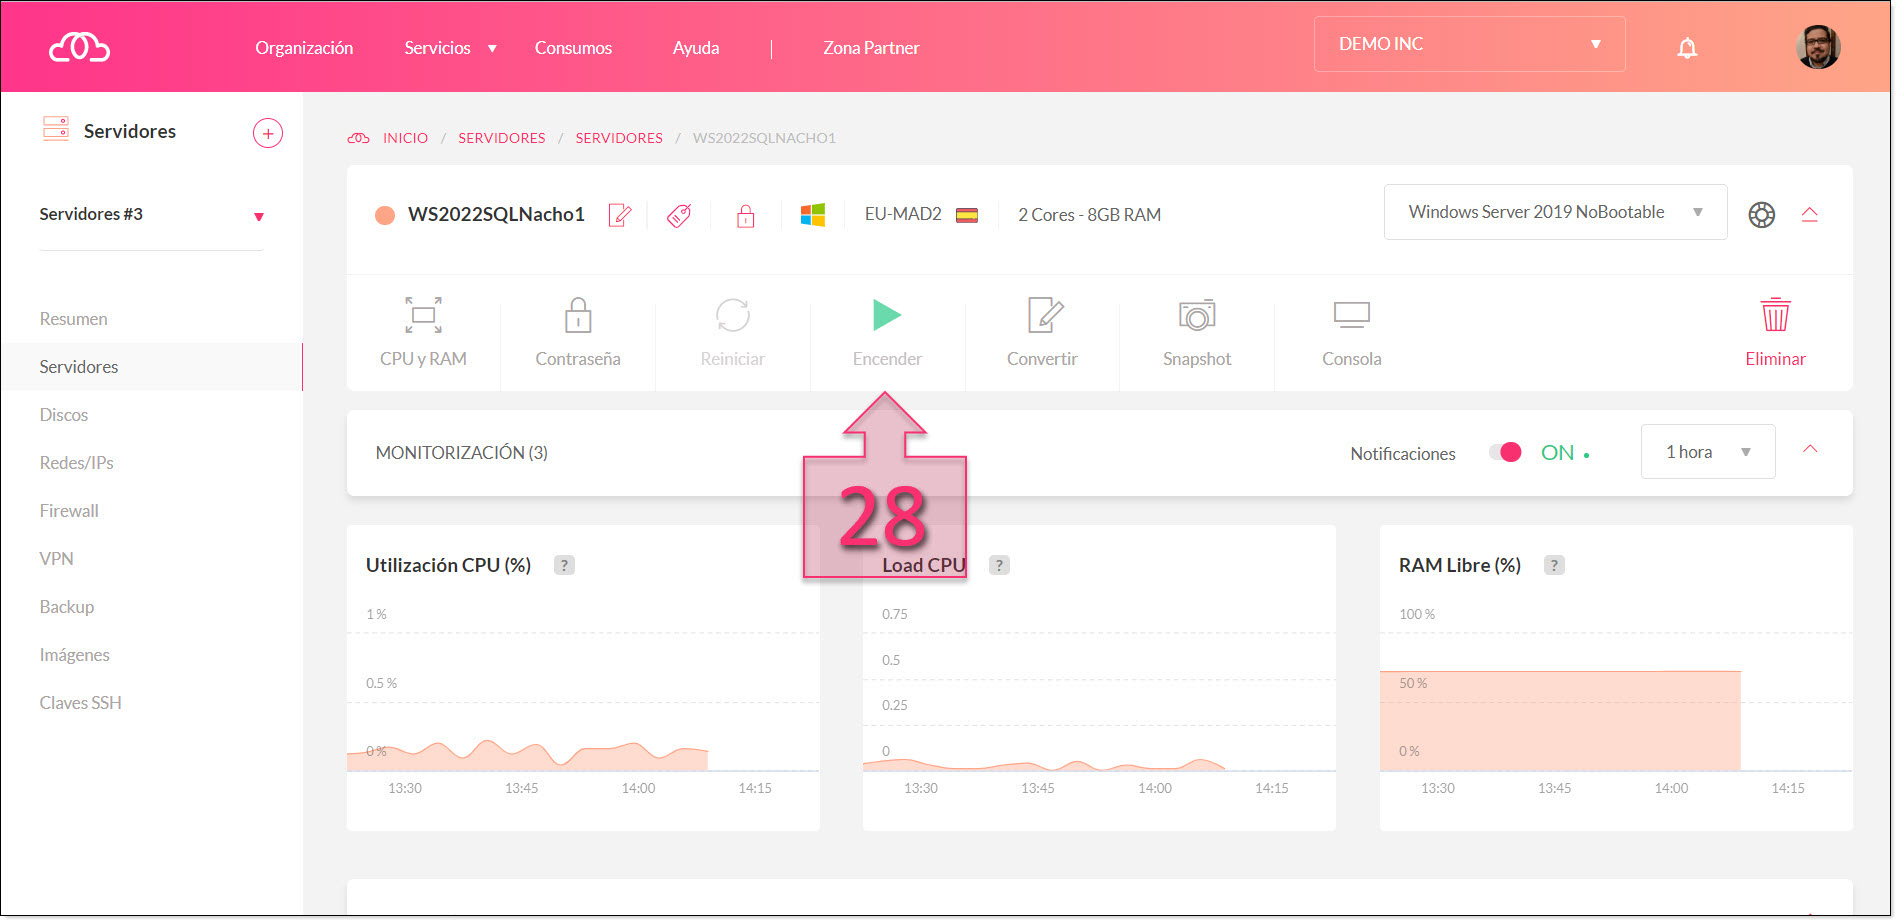Click the Convertir edit icon
Screen dimensions: 1899x924
(1043, 316)
